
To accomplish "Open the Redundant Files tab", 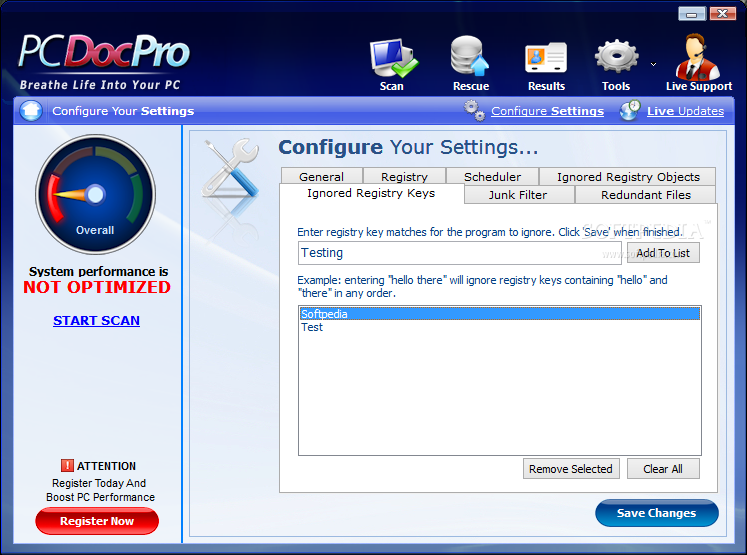I will (646, 195).
